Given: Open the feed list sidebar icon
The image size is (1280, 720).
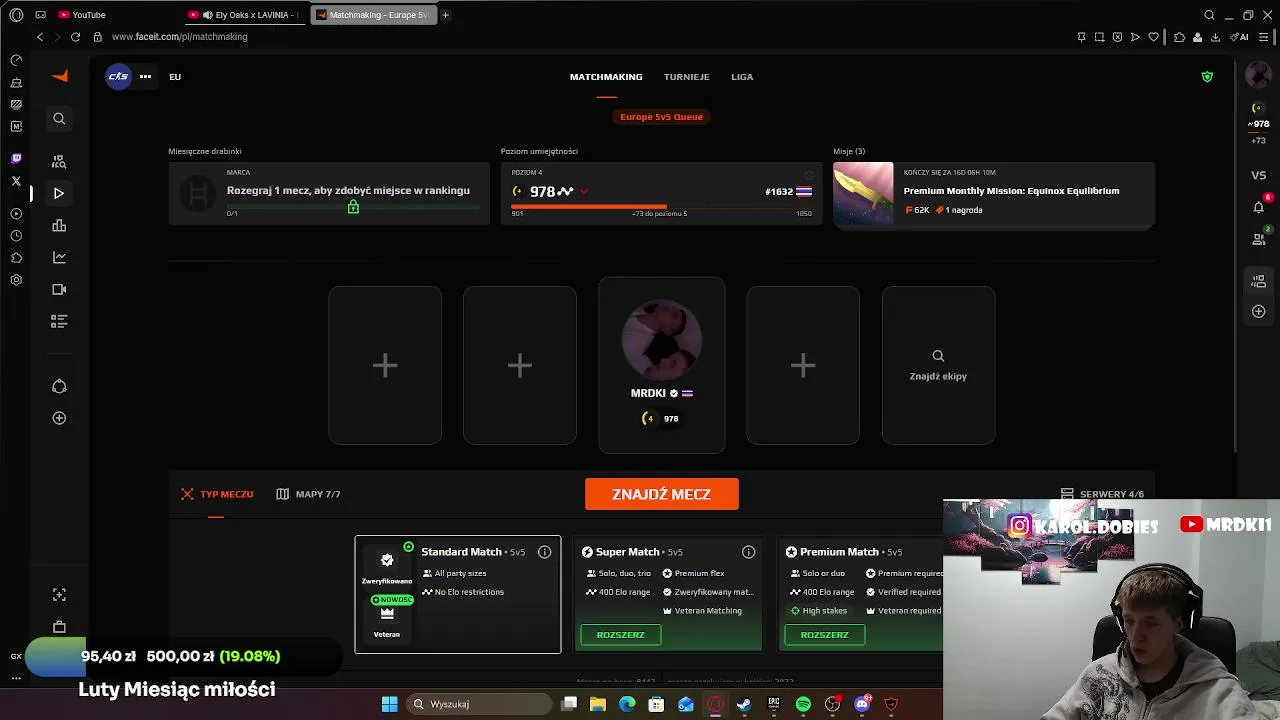Looking at the screenshot, I should pyautogui.click(x=59, y=321).
